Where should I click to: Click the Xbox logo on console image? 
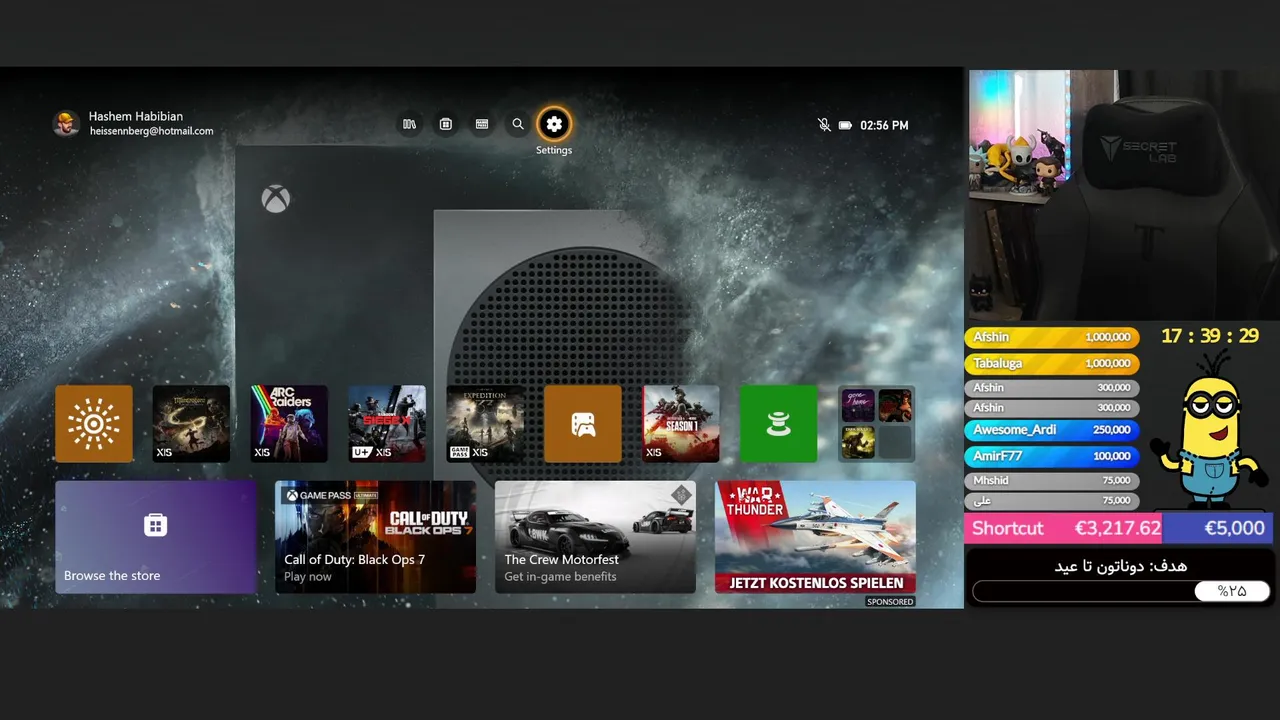tap(275, 198)
